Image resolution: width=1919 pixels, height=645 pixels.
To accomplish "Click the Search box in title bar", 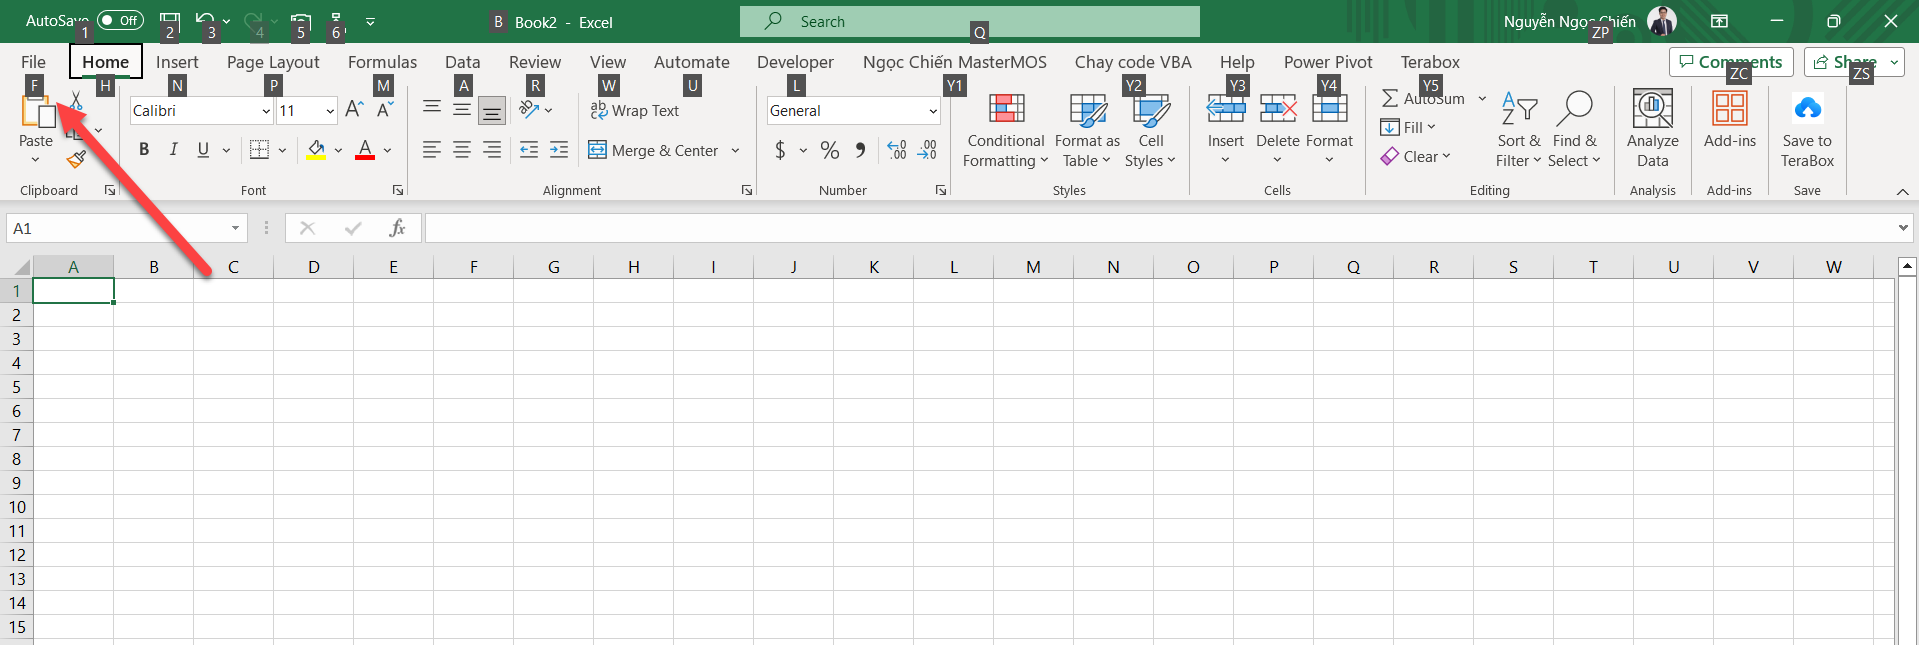I will (x=969, y=21).
